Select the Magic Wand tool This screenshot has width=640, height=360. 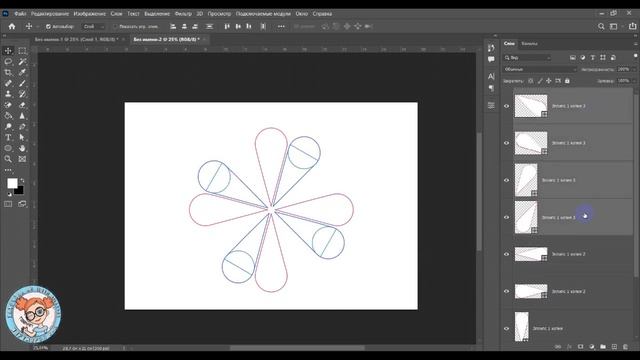(x=22, y=62)
